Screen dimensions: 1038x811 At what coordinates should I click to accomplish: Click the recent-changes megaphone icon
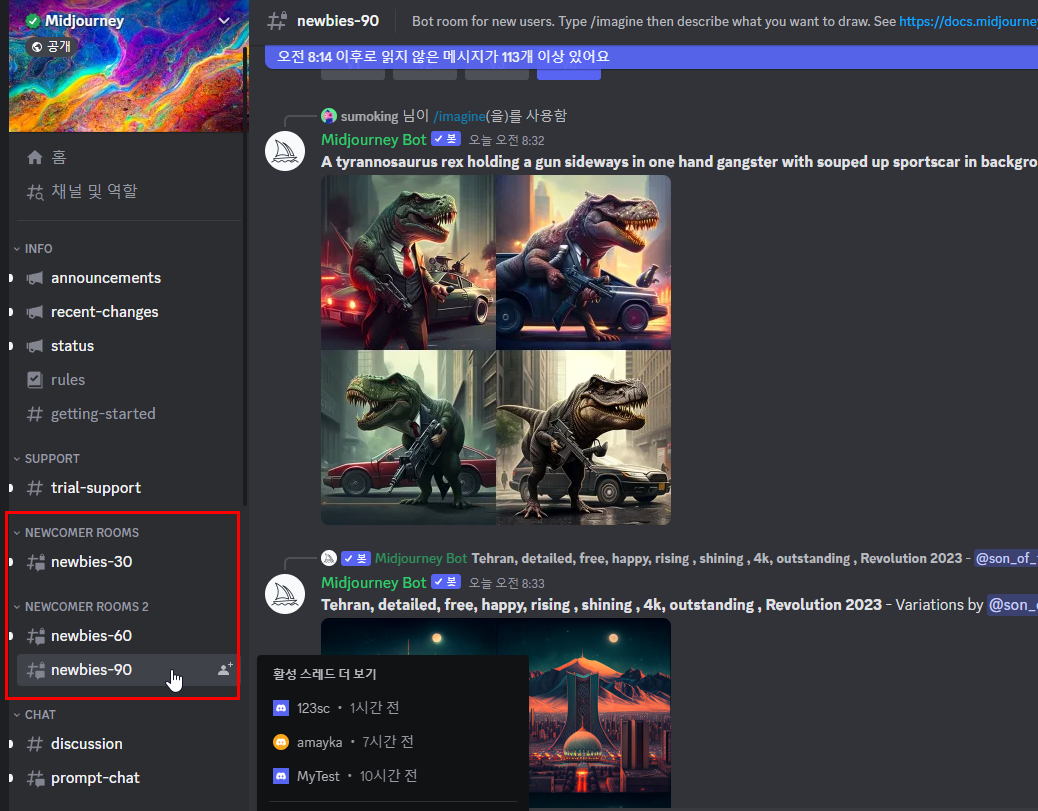[x=34, y=312]
